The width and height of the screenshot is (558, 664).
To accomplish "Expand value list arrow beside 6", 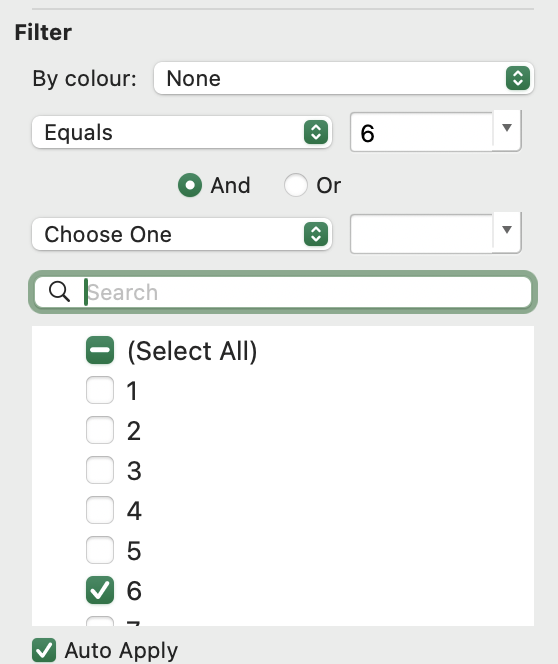I will pyautogui.click(x=507, y=128).
